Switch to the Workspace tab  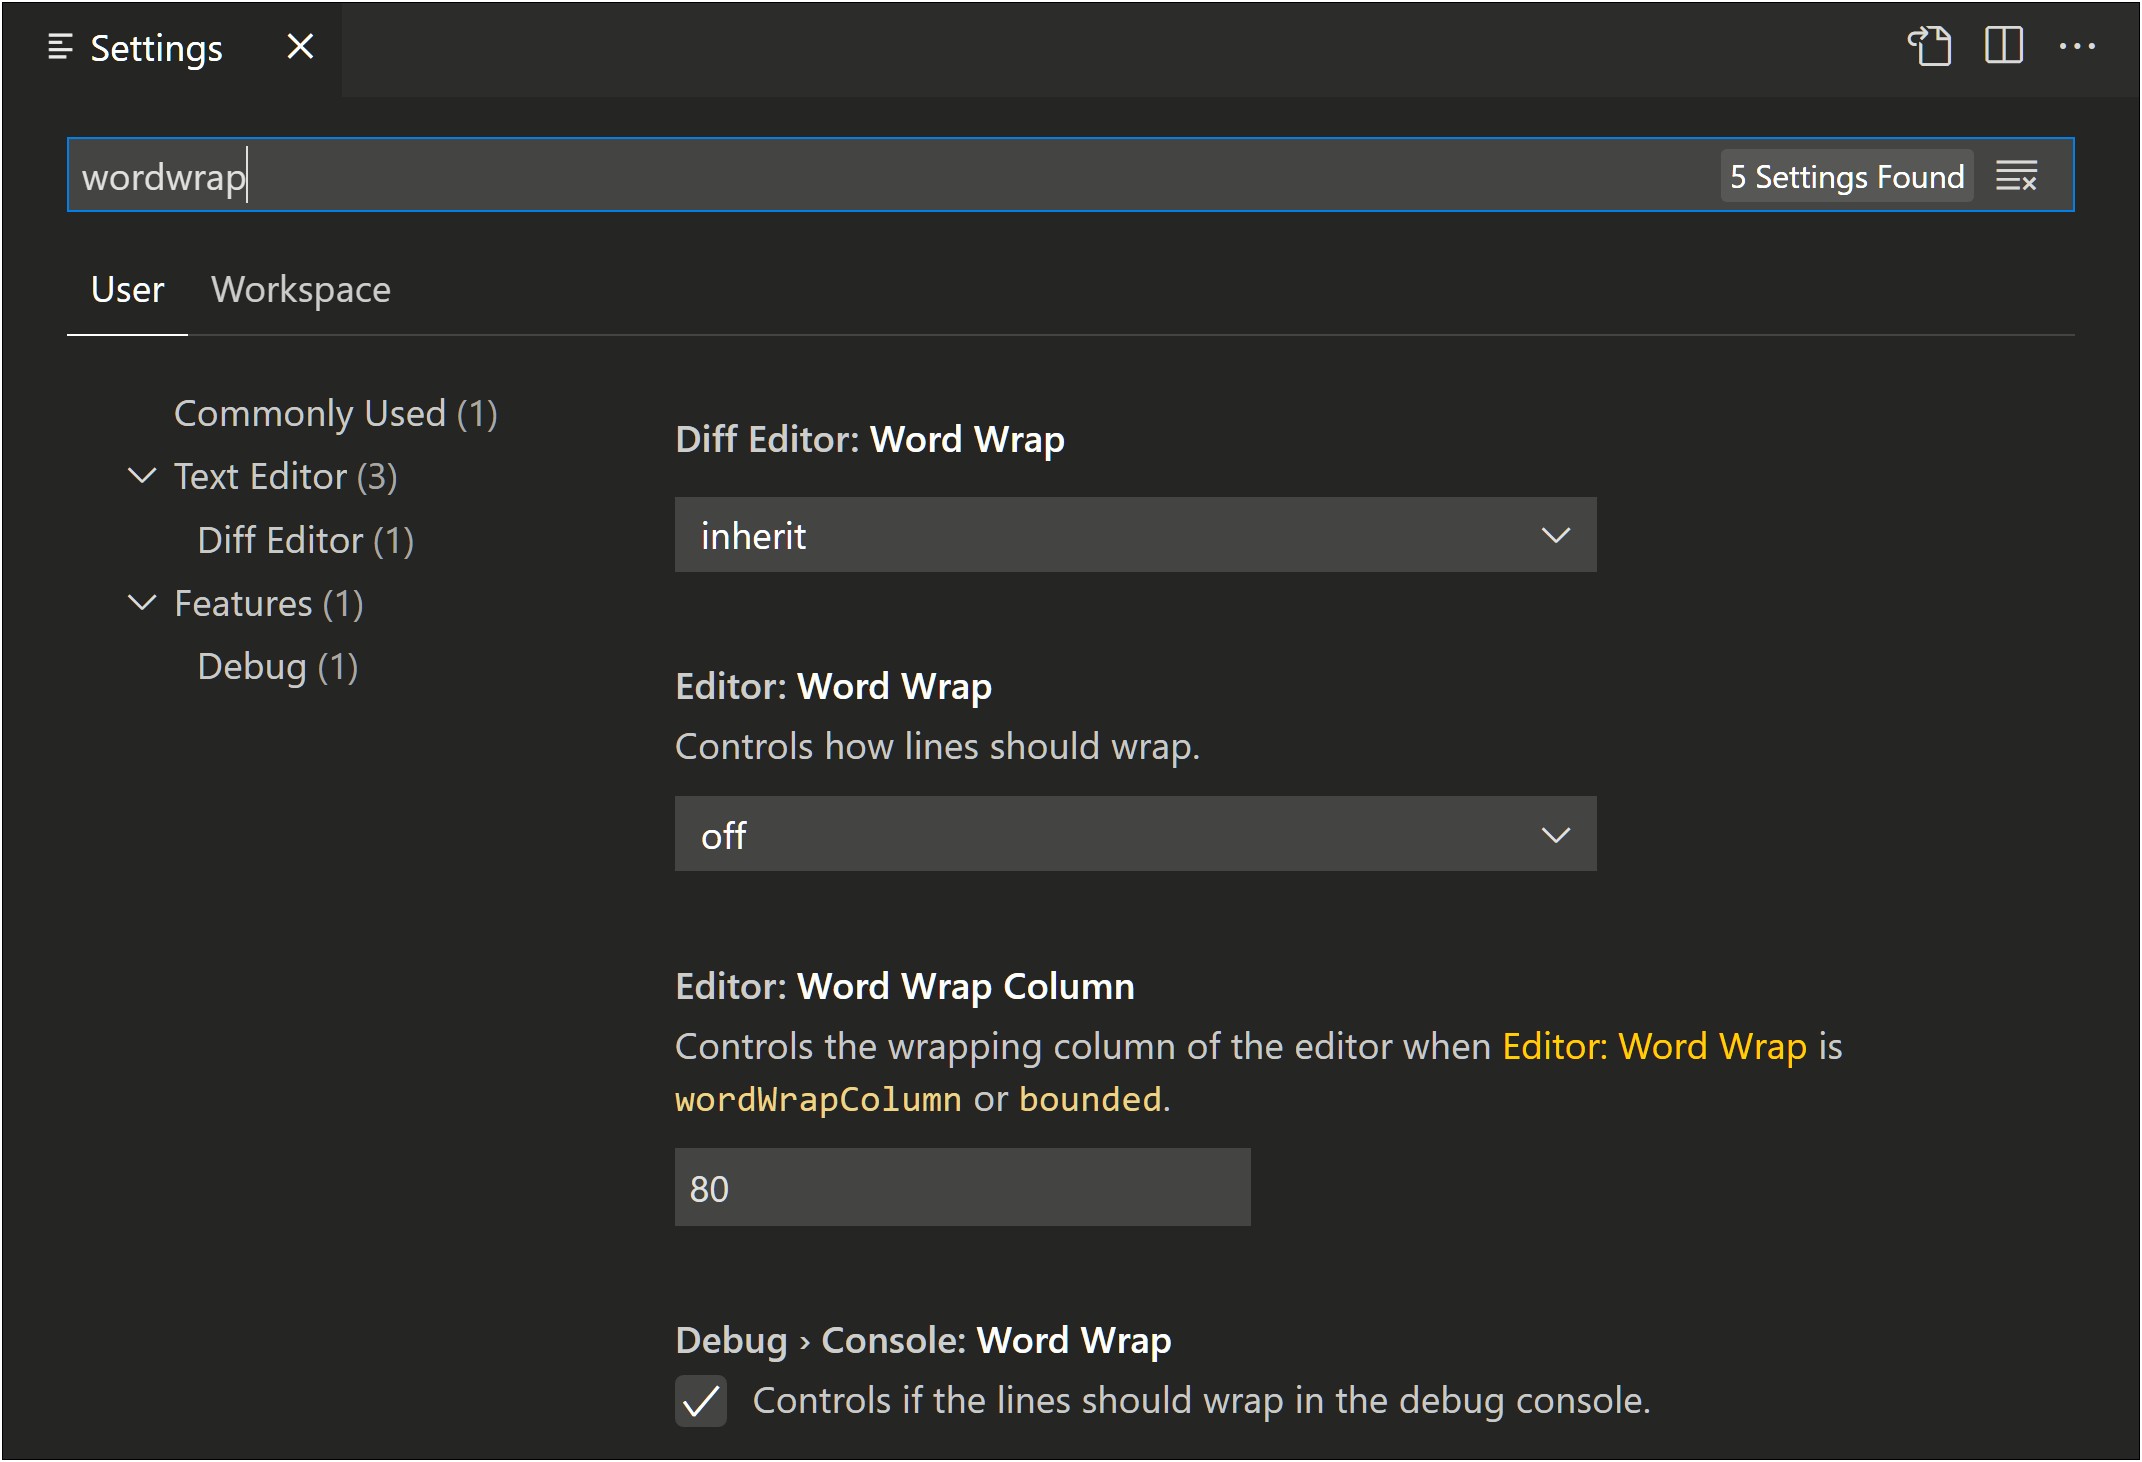point(301,290)
